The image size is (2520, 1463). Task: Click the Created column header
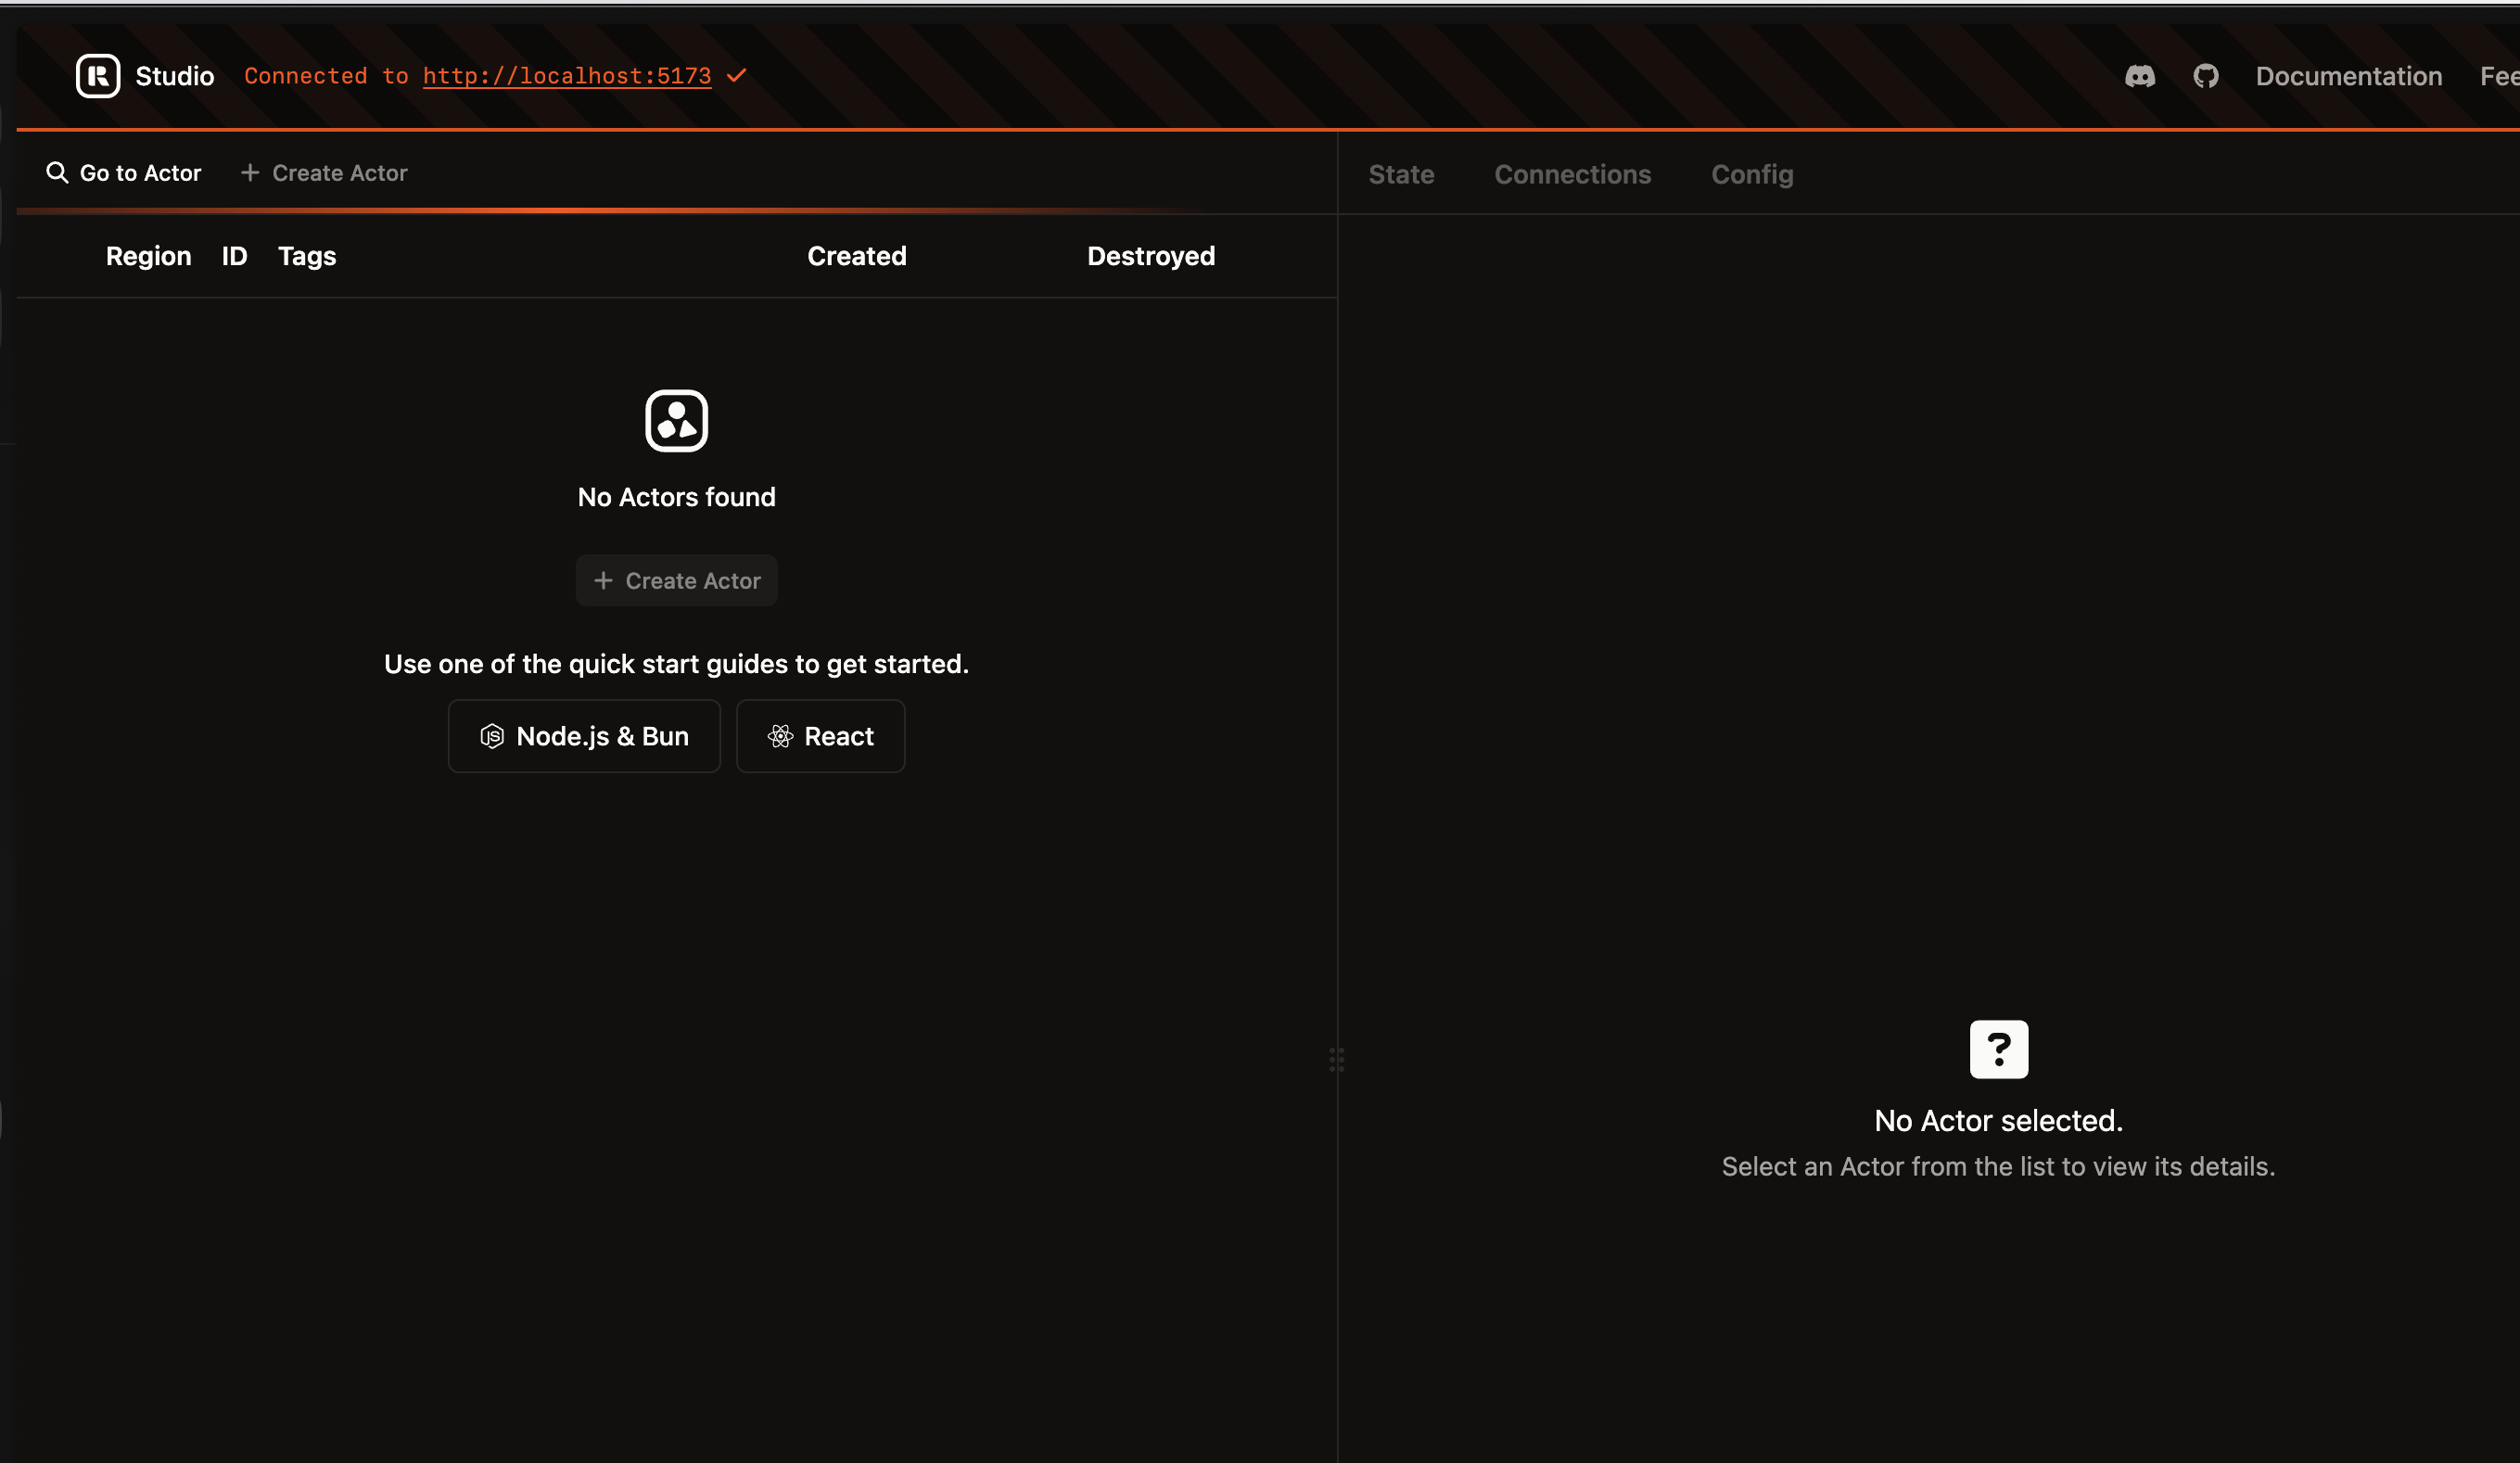(856, 256)
